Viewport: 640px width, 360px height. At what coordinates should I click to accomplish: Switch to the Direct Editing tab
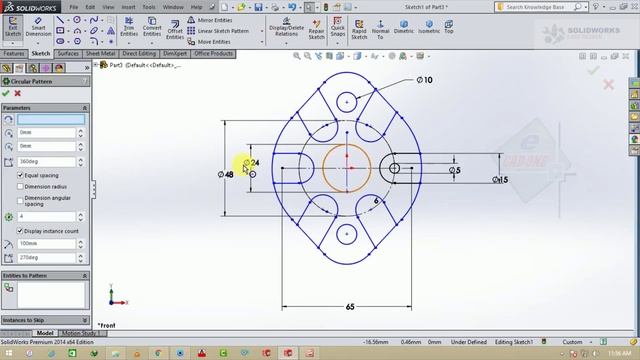[x=139, y=53]
